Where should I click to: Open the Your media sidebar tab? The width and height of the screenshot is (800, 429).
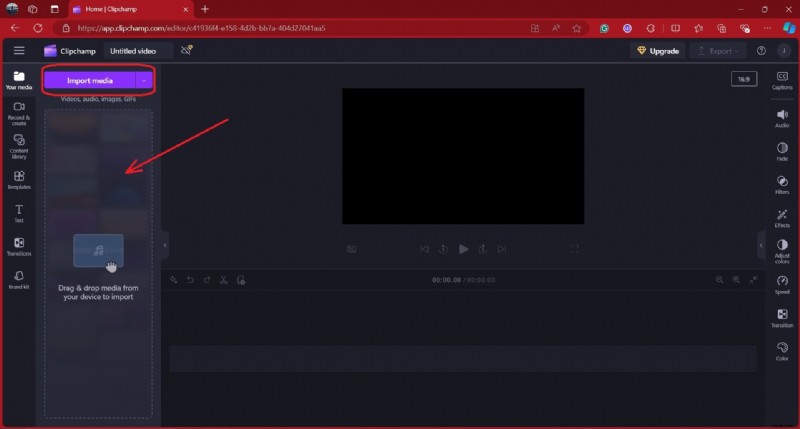click(x=19, y=80)
